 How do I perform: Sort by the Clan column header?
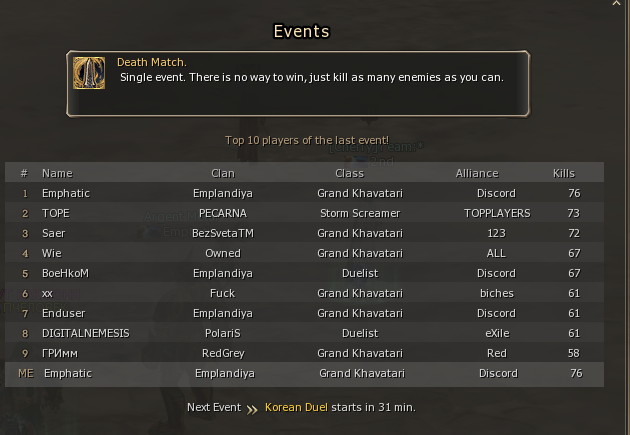pos(222,173)
